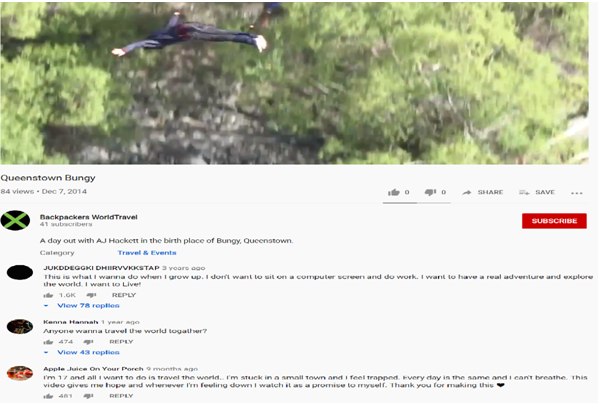Subscribe to Backpackers WorldTravel
600x405 pixels.
click(x=554, y=221)
